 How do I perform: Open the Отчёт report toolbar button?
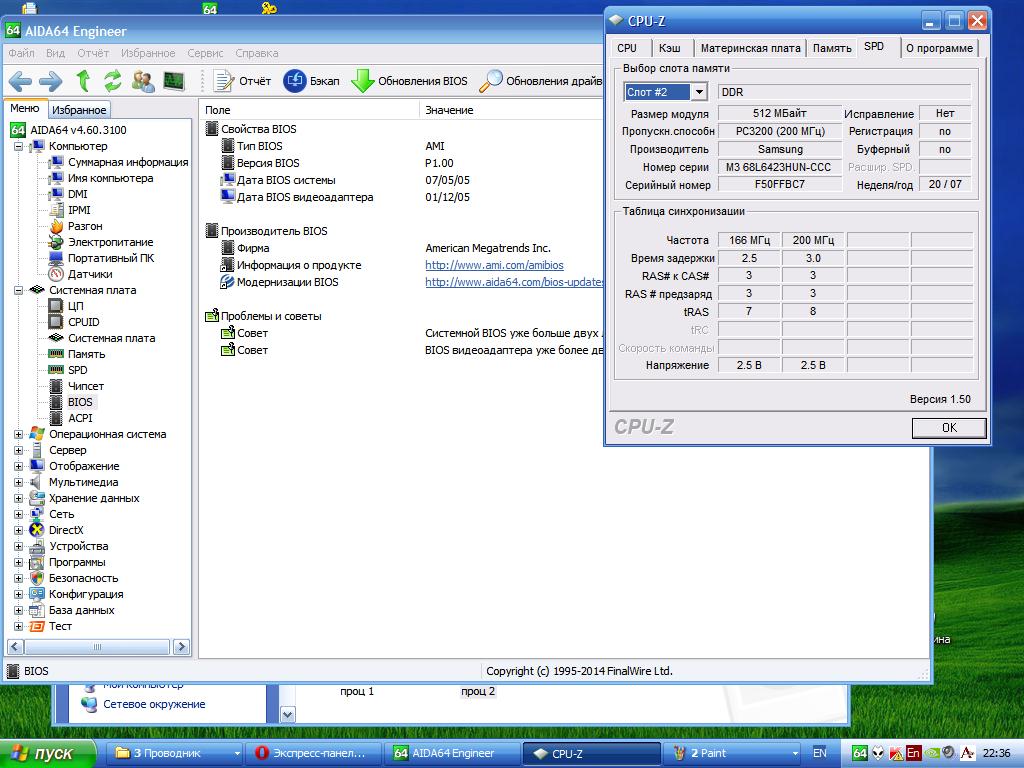pos(242,81)
